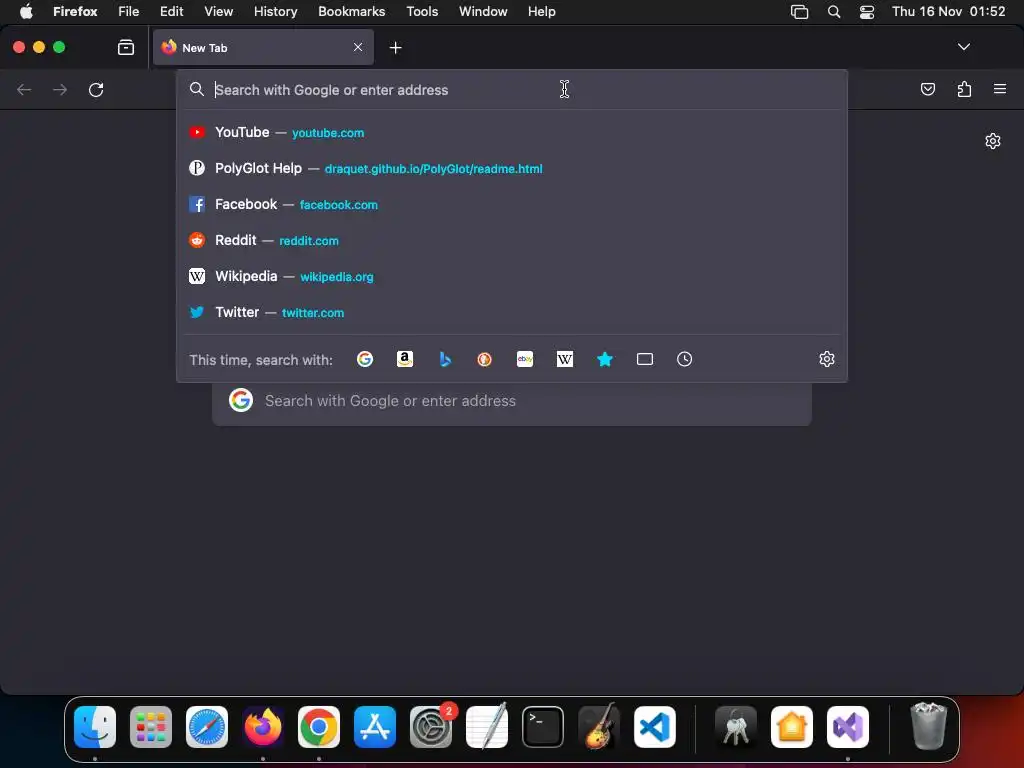The image size is (1024, 768).
Task: Search history via clock icon
Action: tap(684, 359)
